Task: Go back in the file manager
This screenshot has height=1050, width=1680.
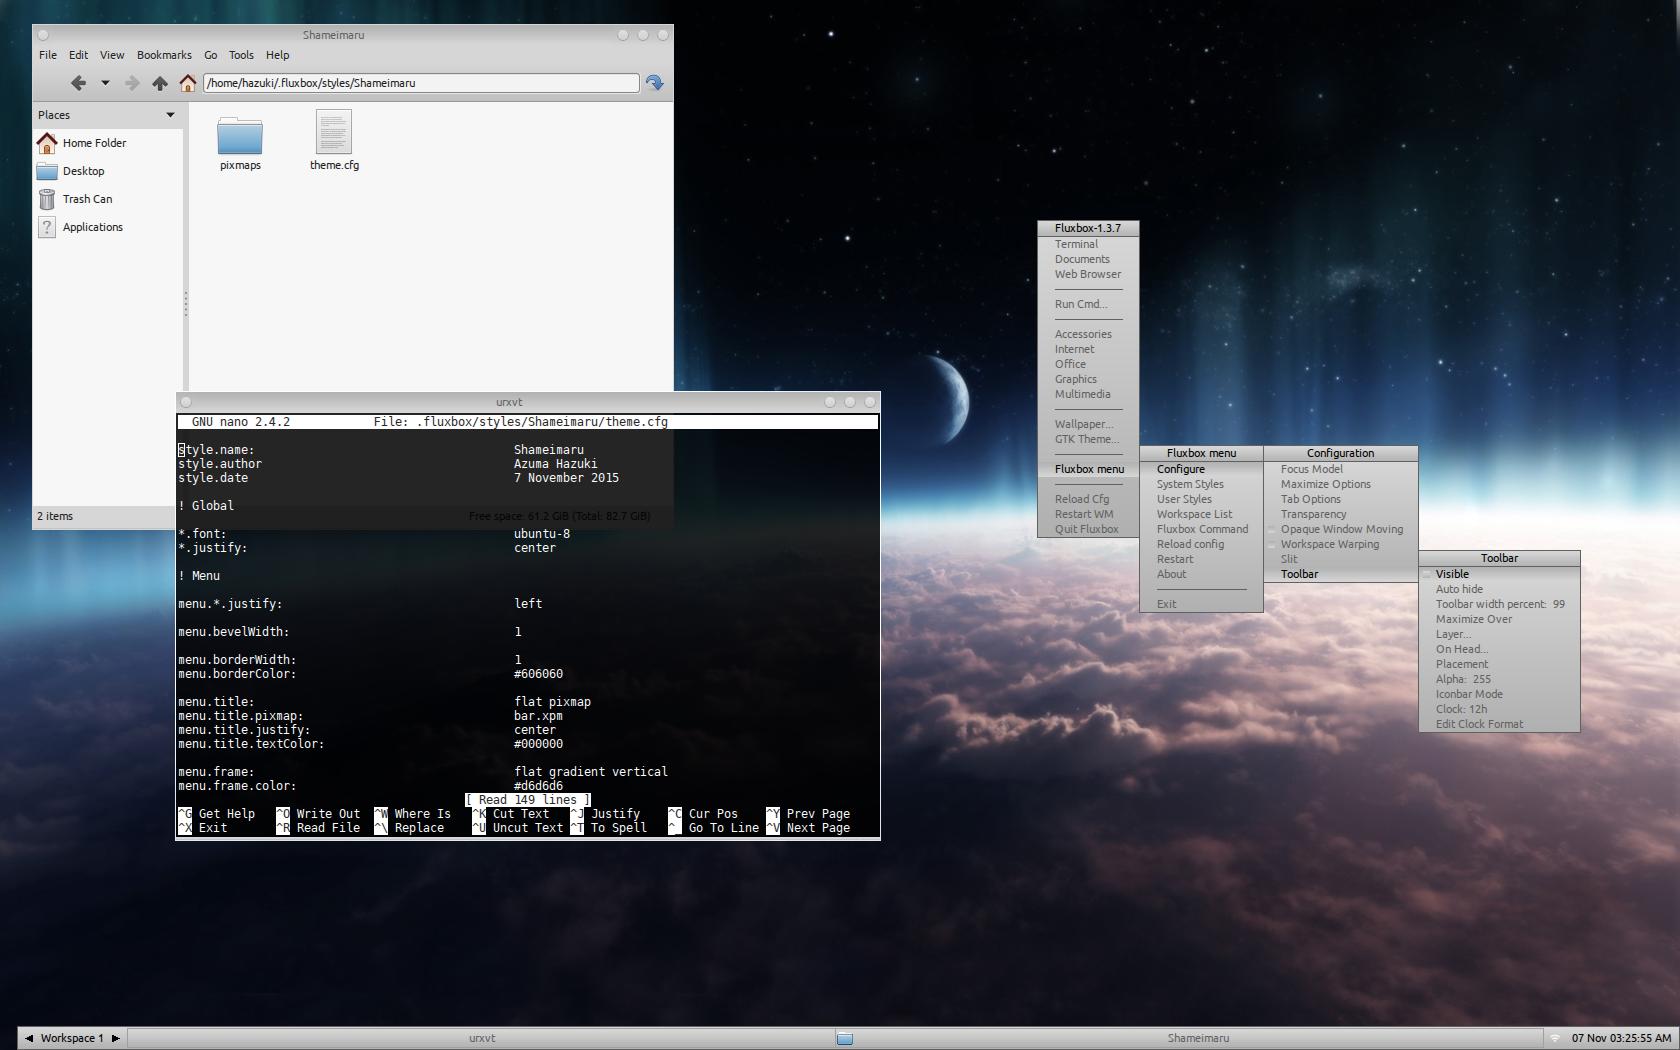Action: [x=78, y=83]
